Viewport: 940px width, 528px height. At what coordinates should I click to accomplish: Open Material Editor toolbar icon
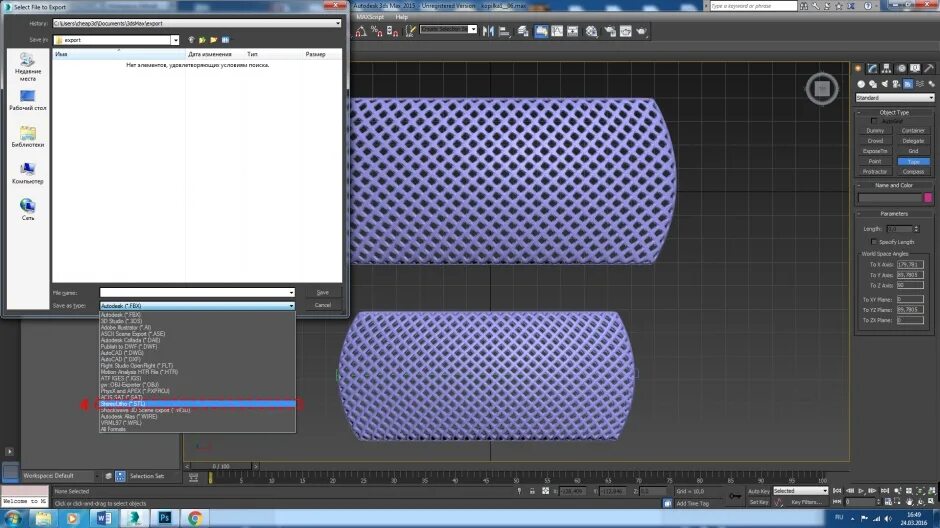(x=592, y=31)
